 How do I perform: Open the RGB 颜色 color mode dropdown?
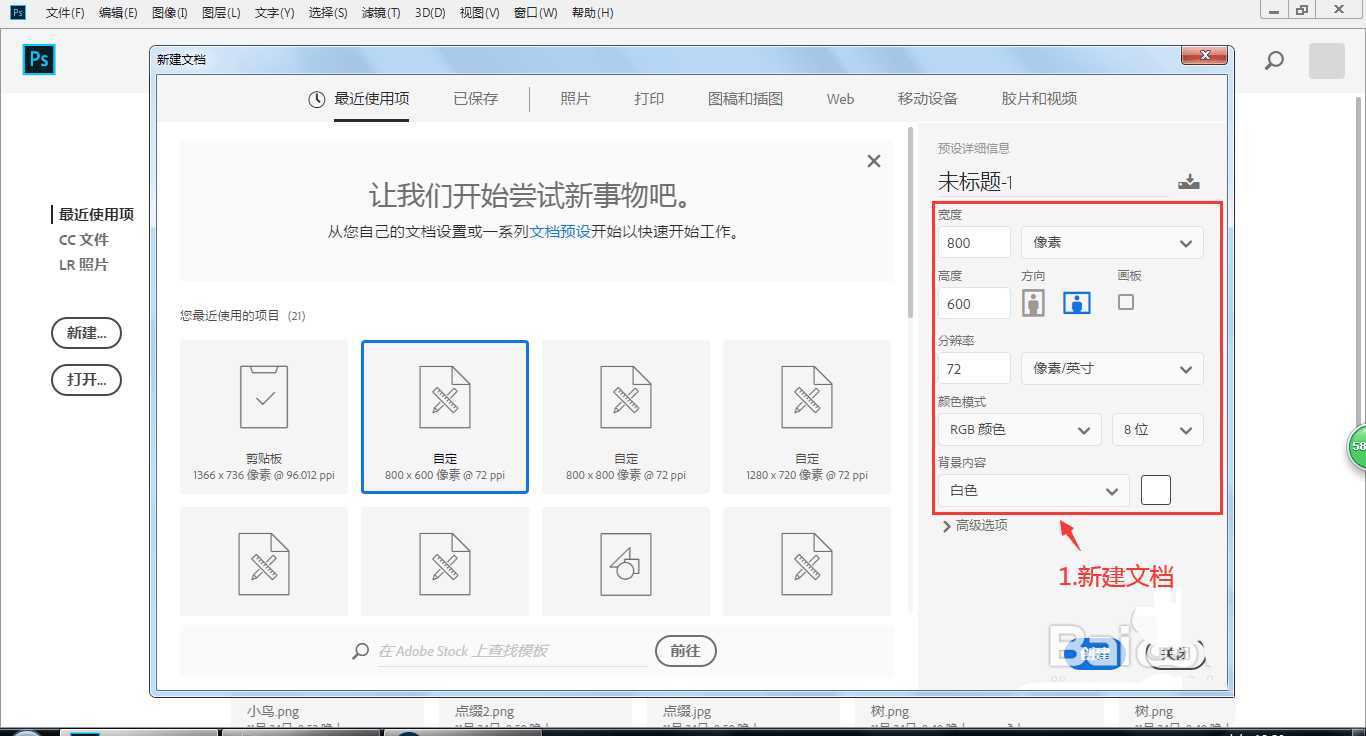[x=1019, y=429]
